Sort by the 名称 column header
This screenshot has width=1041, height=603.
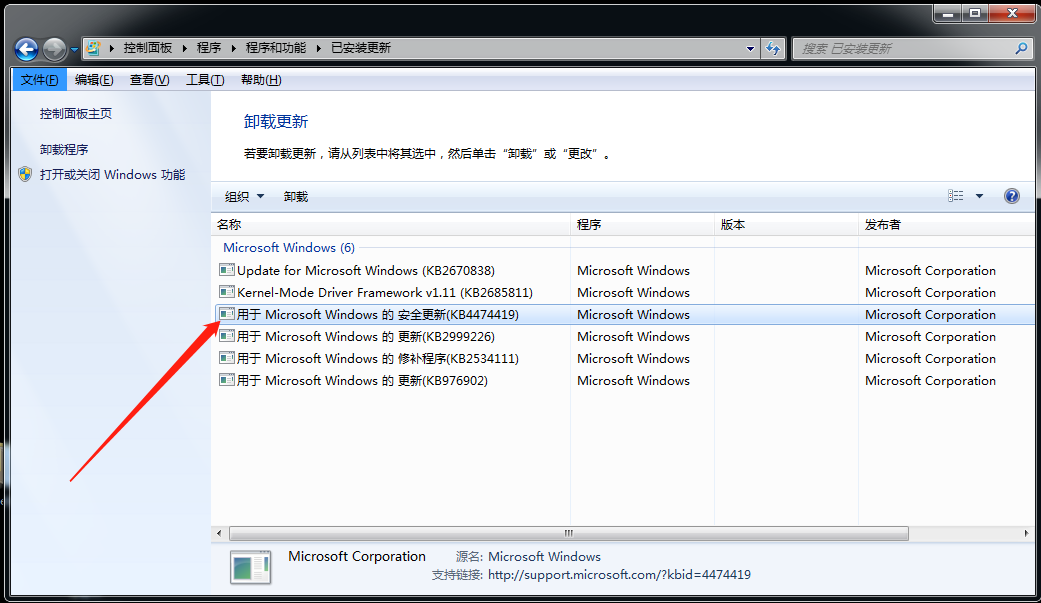pyautogui.click(x=230, y=225)
